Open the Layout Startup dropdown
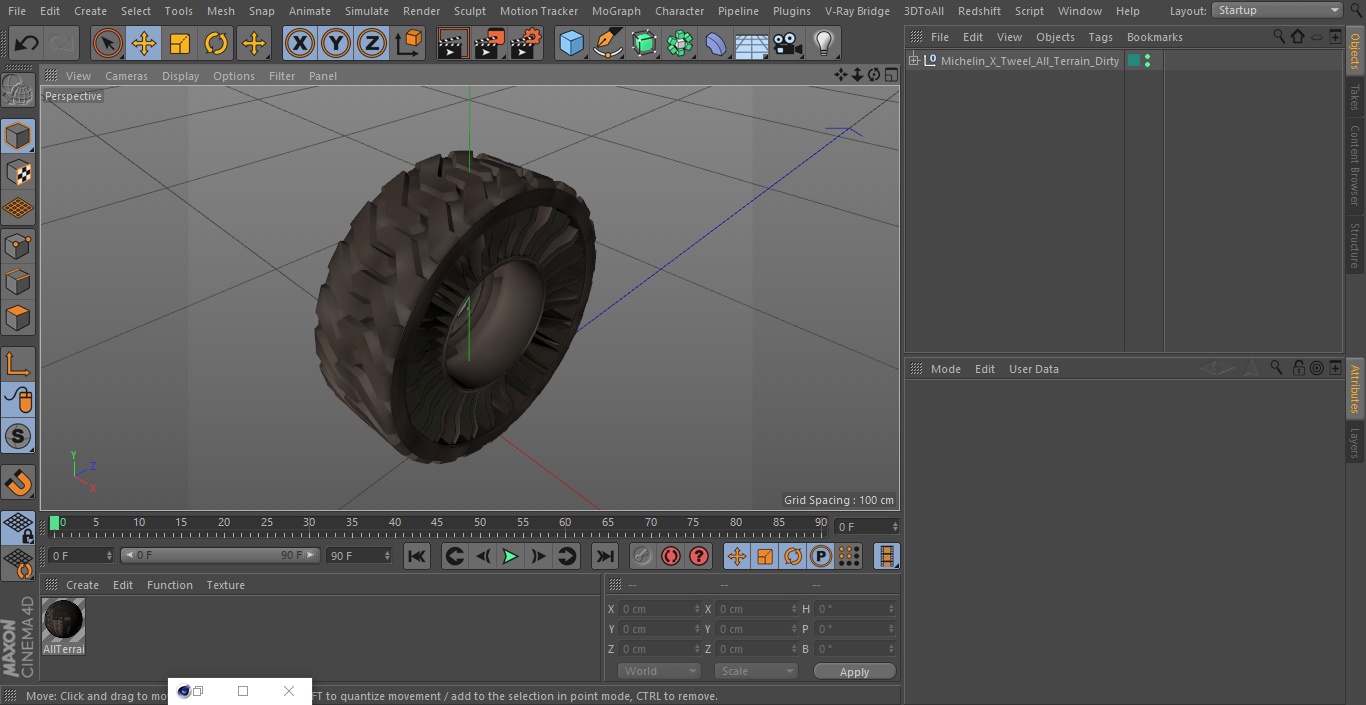This screenshot has width=1366, height=705. (x=1278, y=10)
